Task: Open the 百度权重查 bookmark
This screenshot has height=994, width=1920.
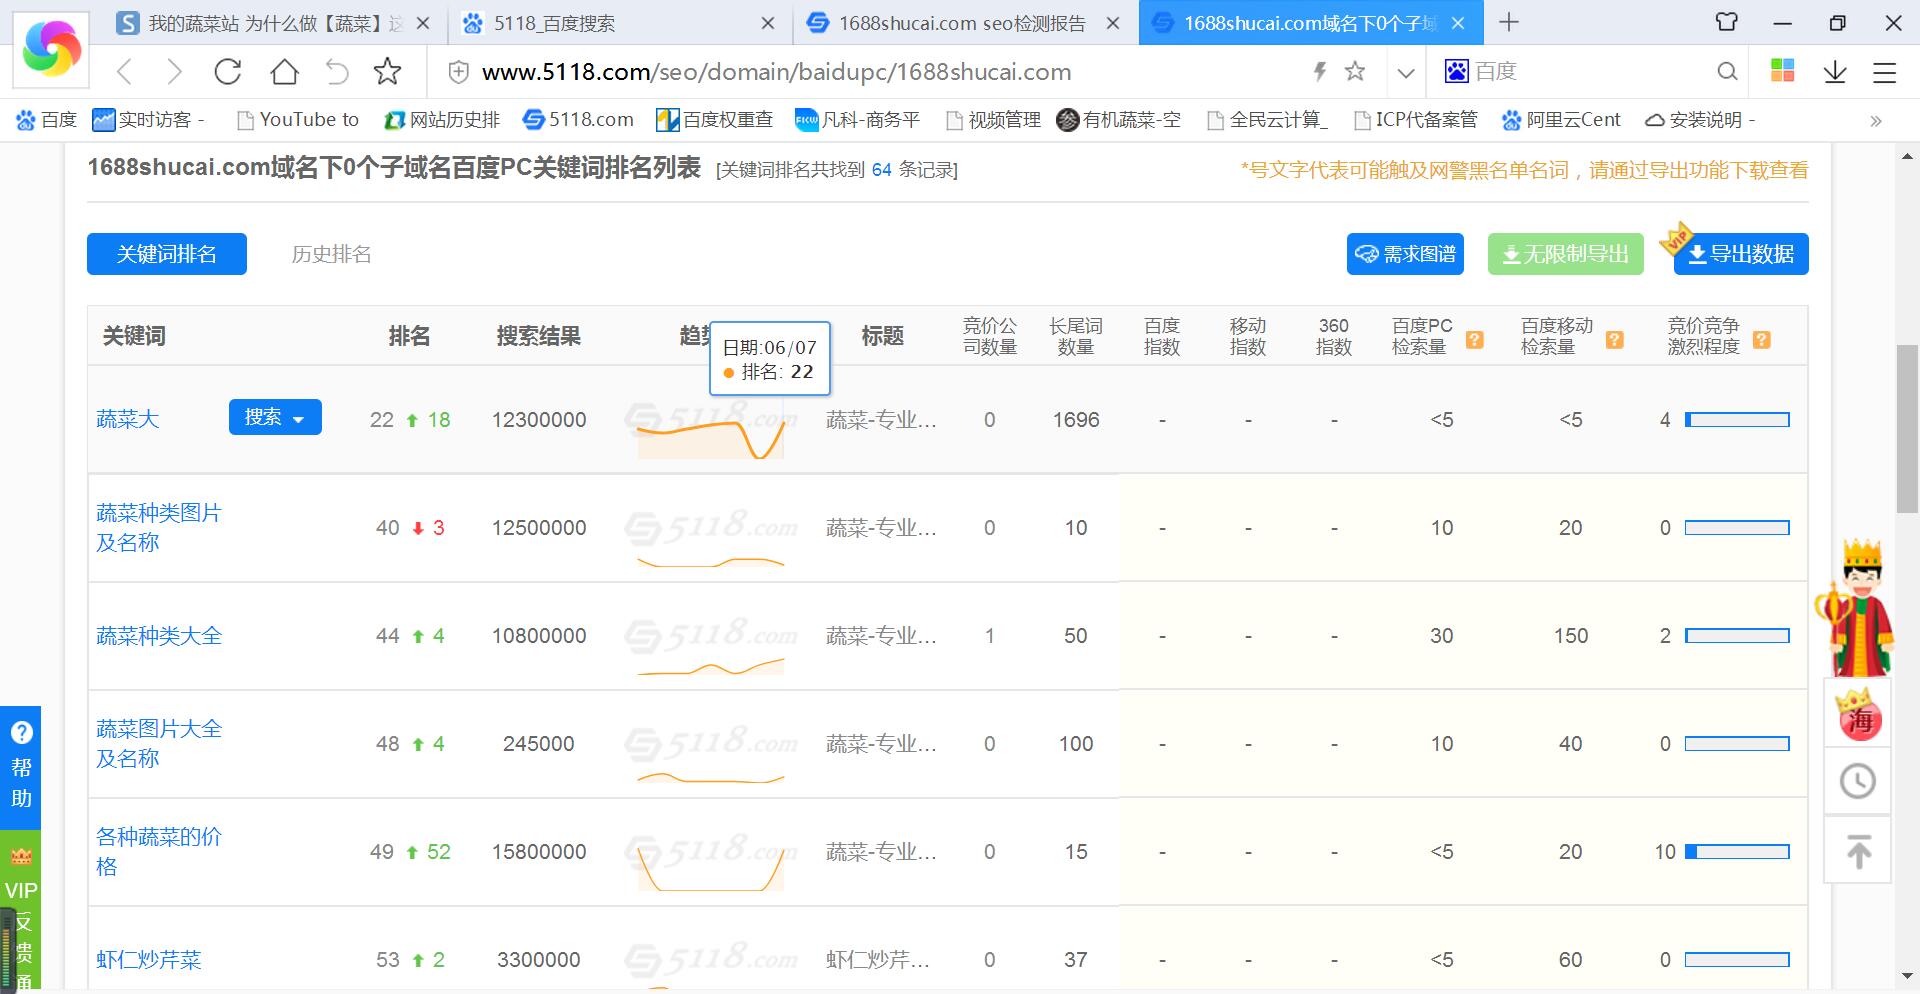Action: [x=715, y=120]
